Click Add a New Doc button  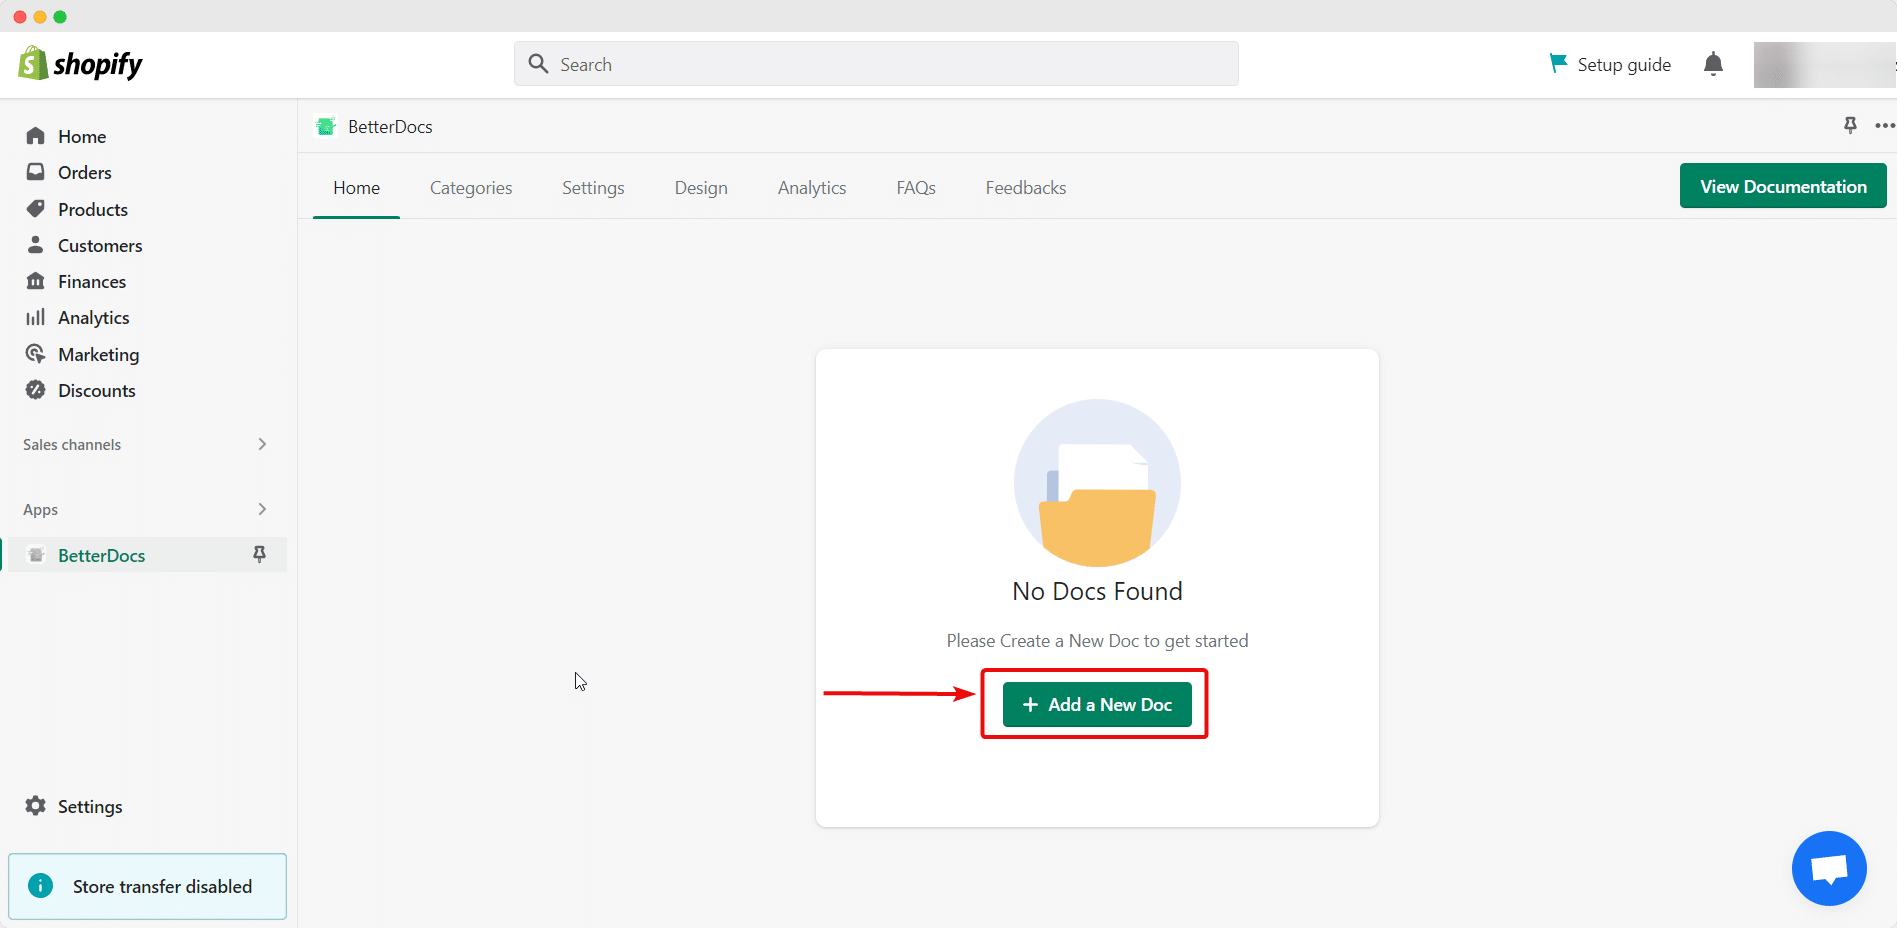(1097, 705)
